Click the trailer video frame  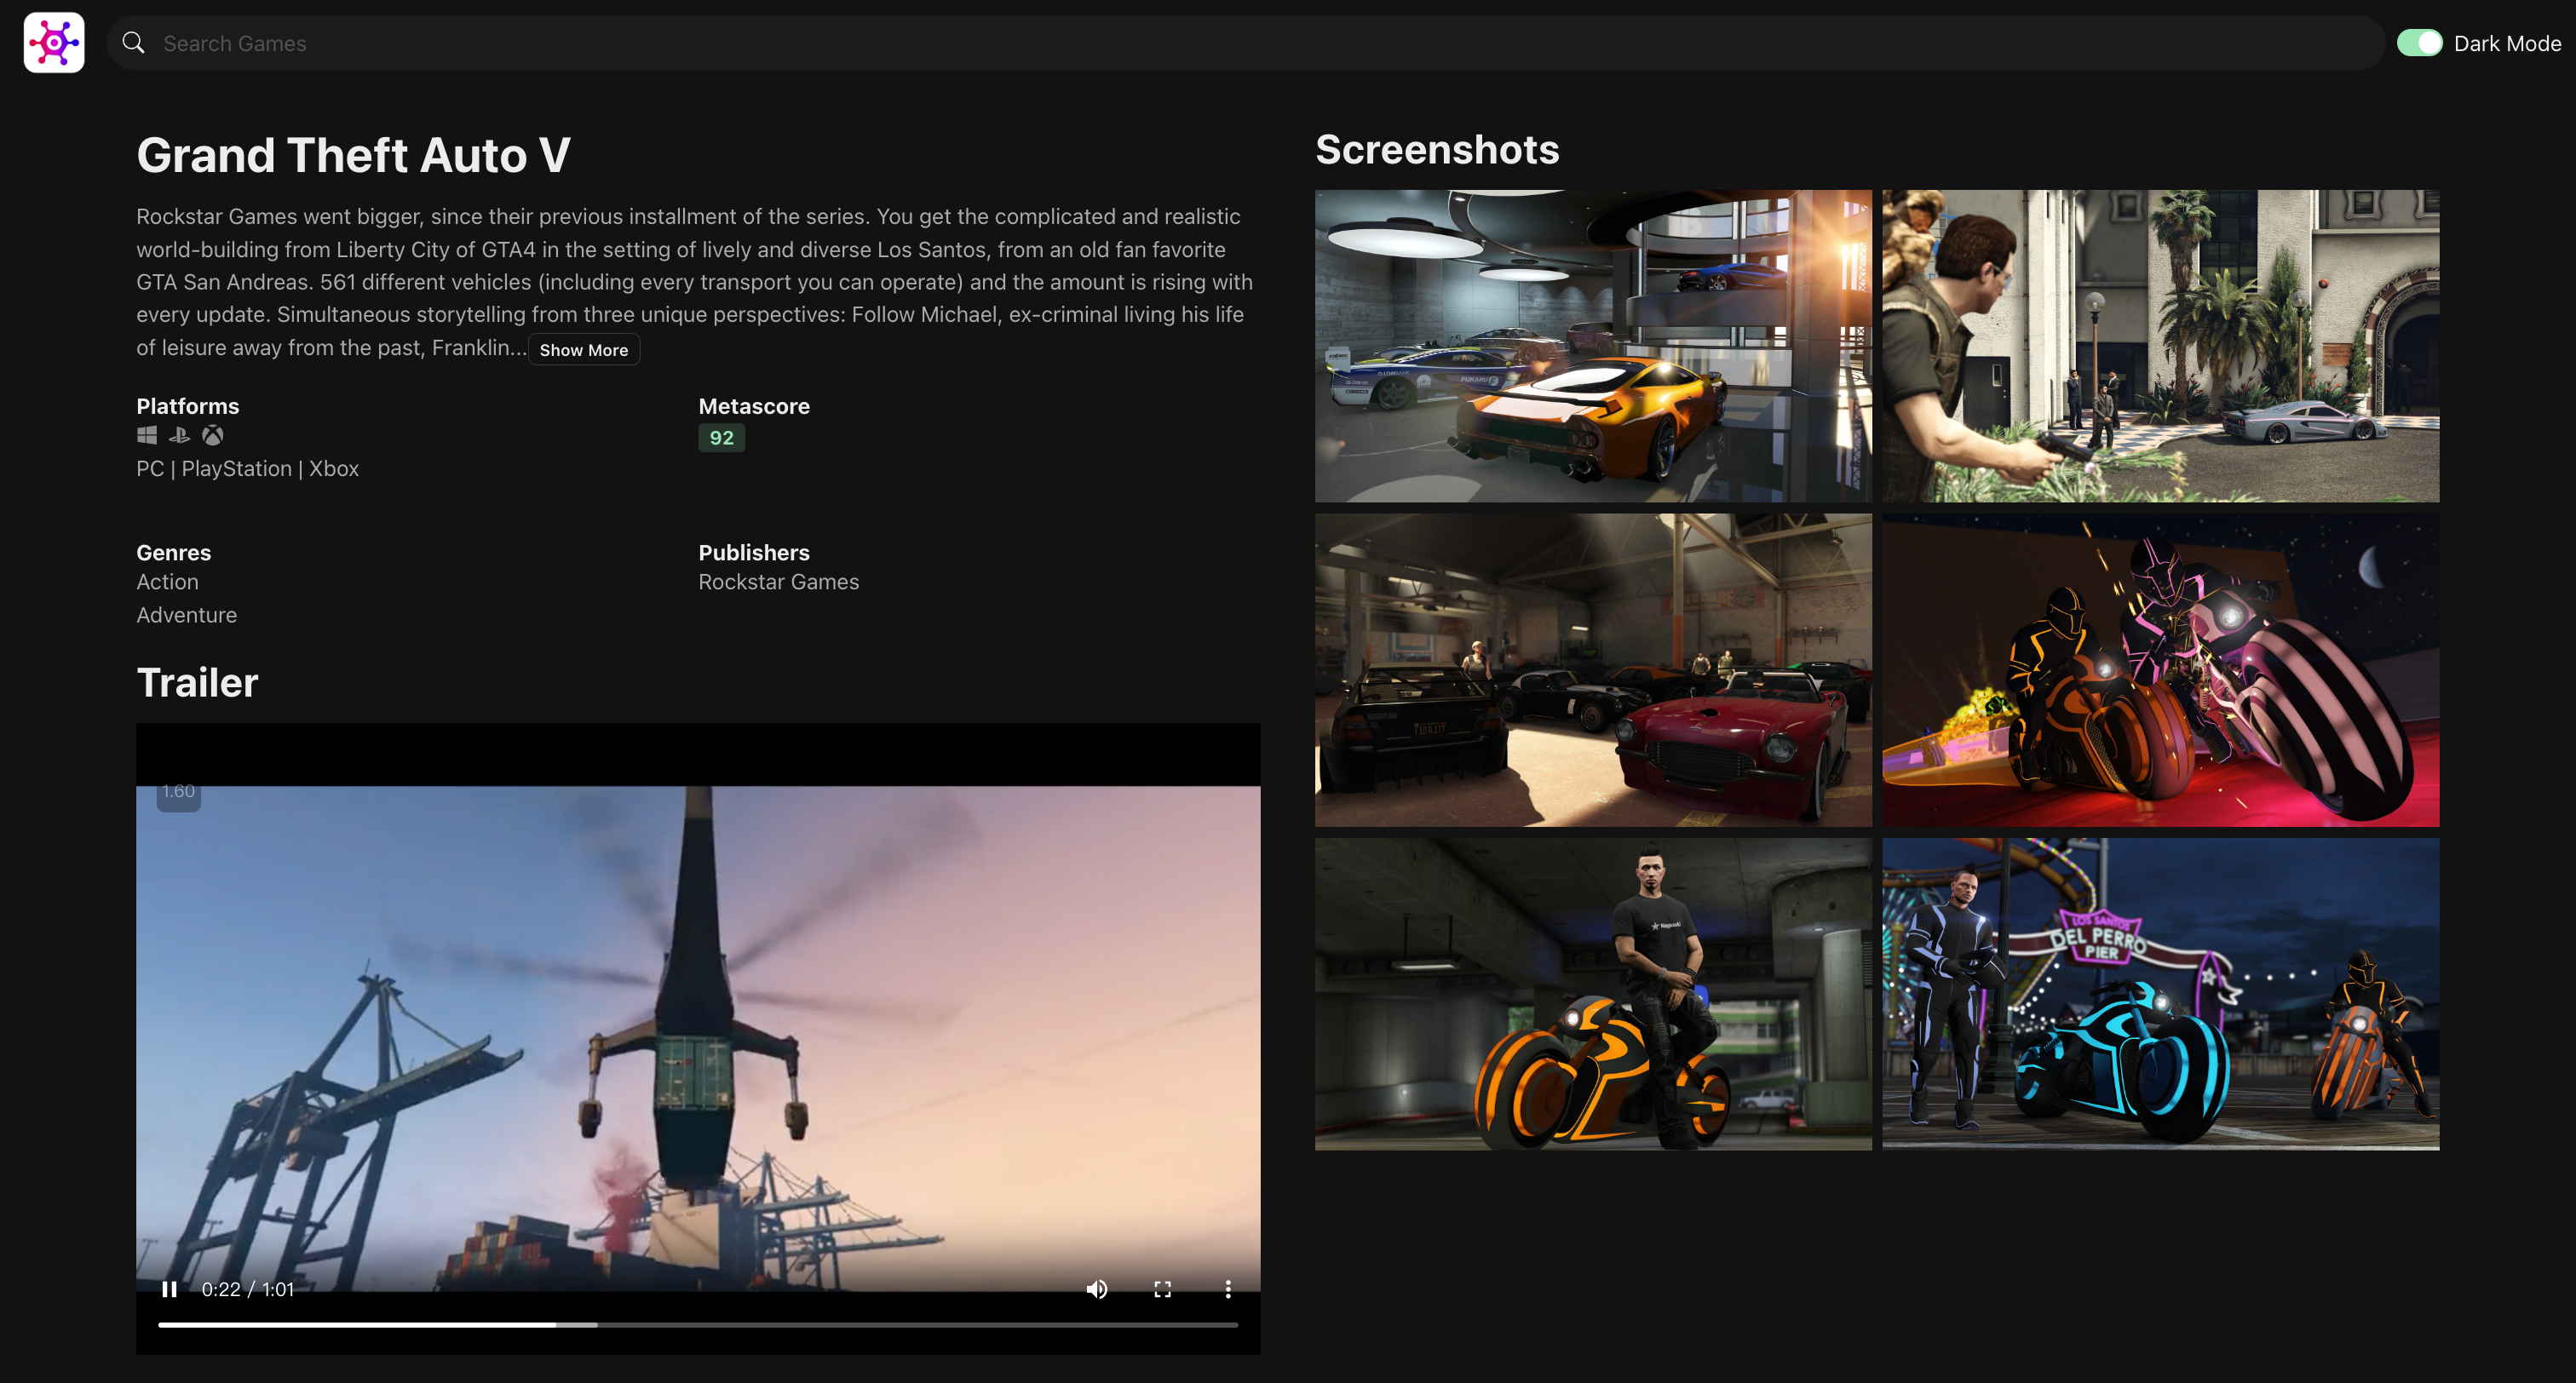[698, 1038]
